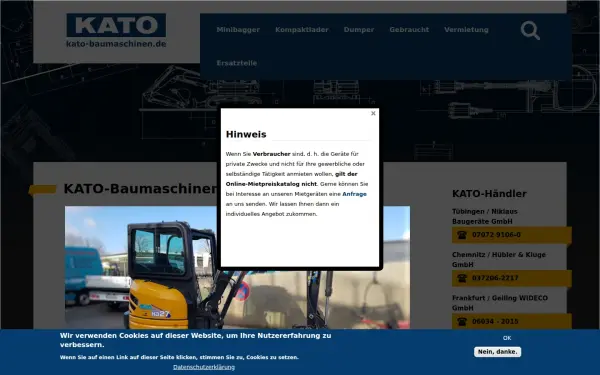Screen dimensions: 600x375
Task: Open the Datenschutzerklärung link
Action: (204, 367)
